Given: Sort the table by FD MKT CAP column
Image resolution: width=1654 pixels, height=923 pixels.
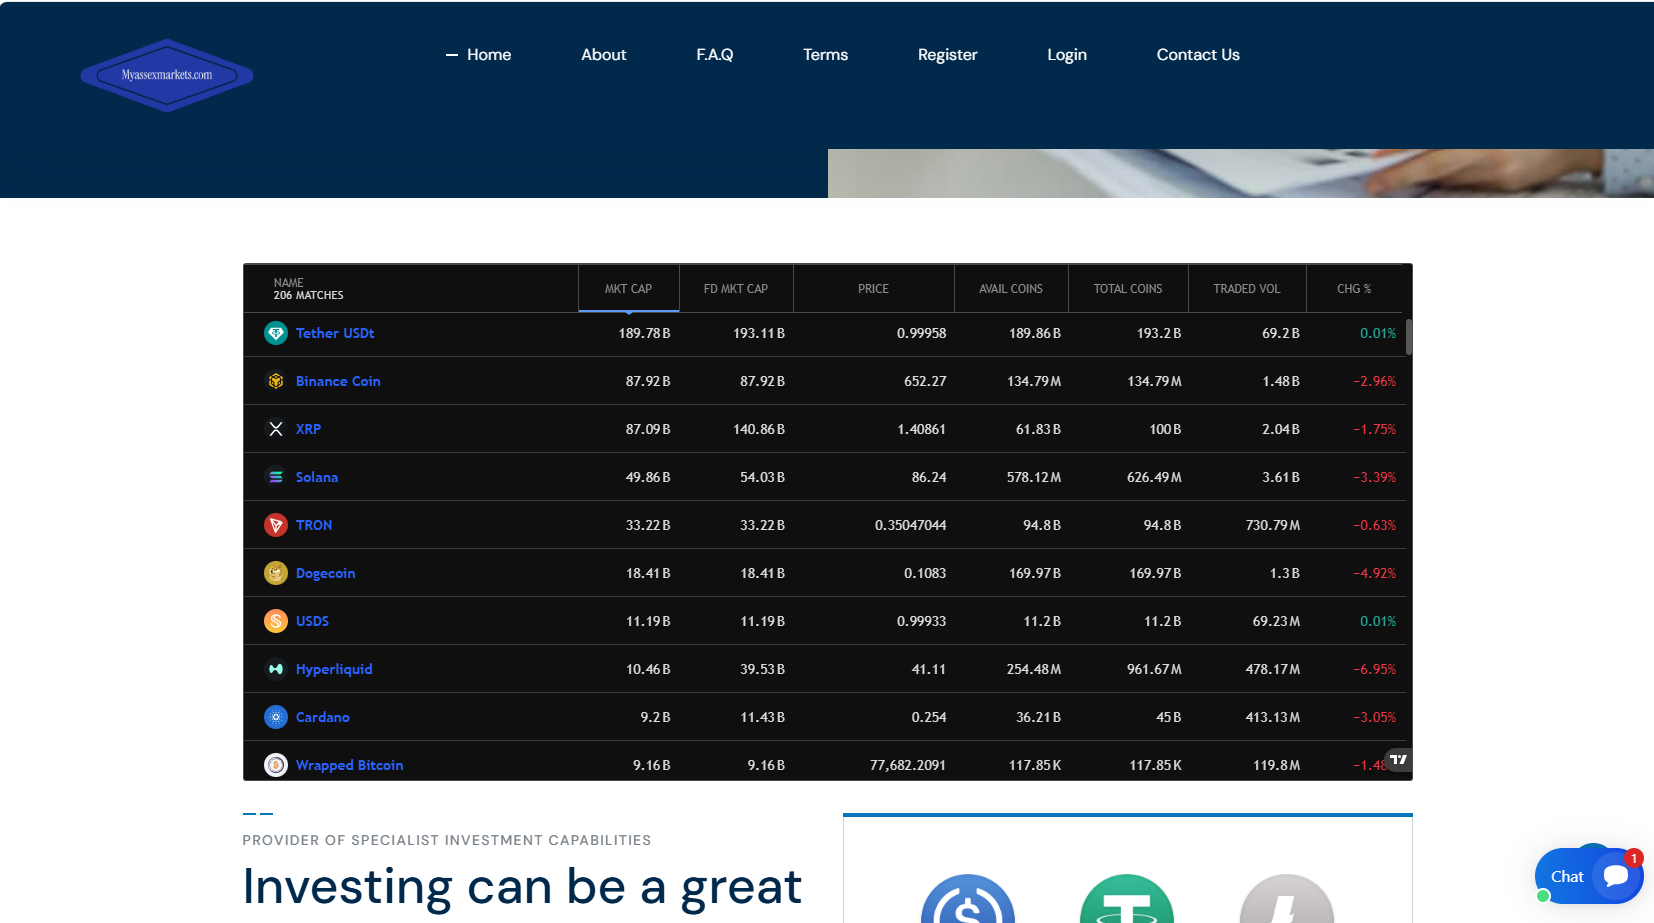Looking at the screenshot, I should (736, 289).
